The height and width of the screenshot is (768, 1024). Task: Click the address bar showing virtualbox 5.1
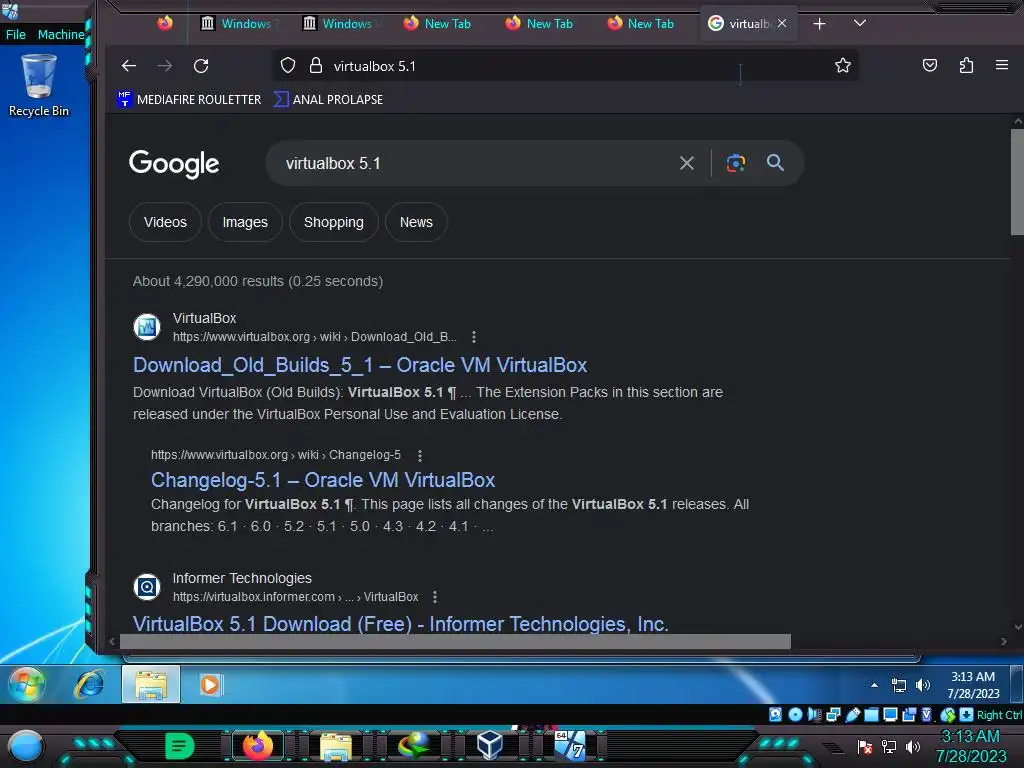coord(565,66)
